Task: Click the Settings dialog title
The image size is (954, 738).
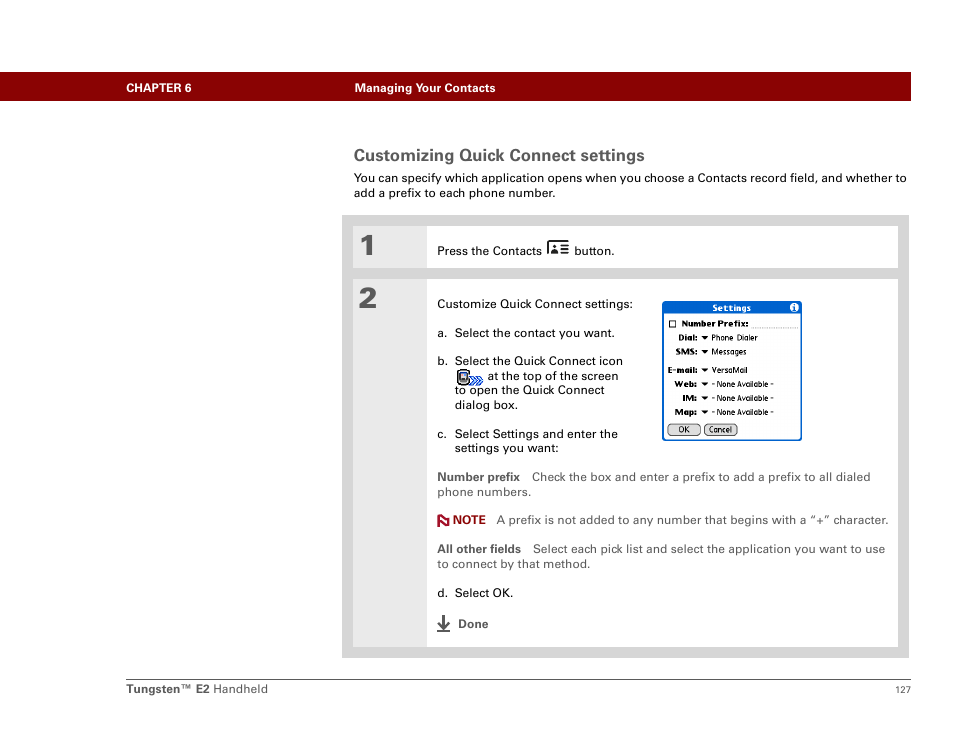Action: pos(731,308)
